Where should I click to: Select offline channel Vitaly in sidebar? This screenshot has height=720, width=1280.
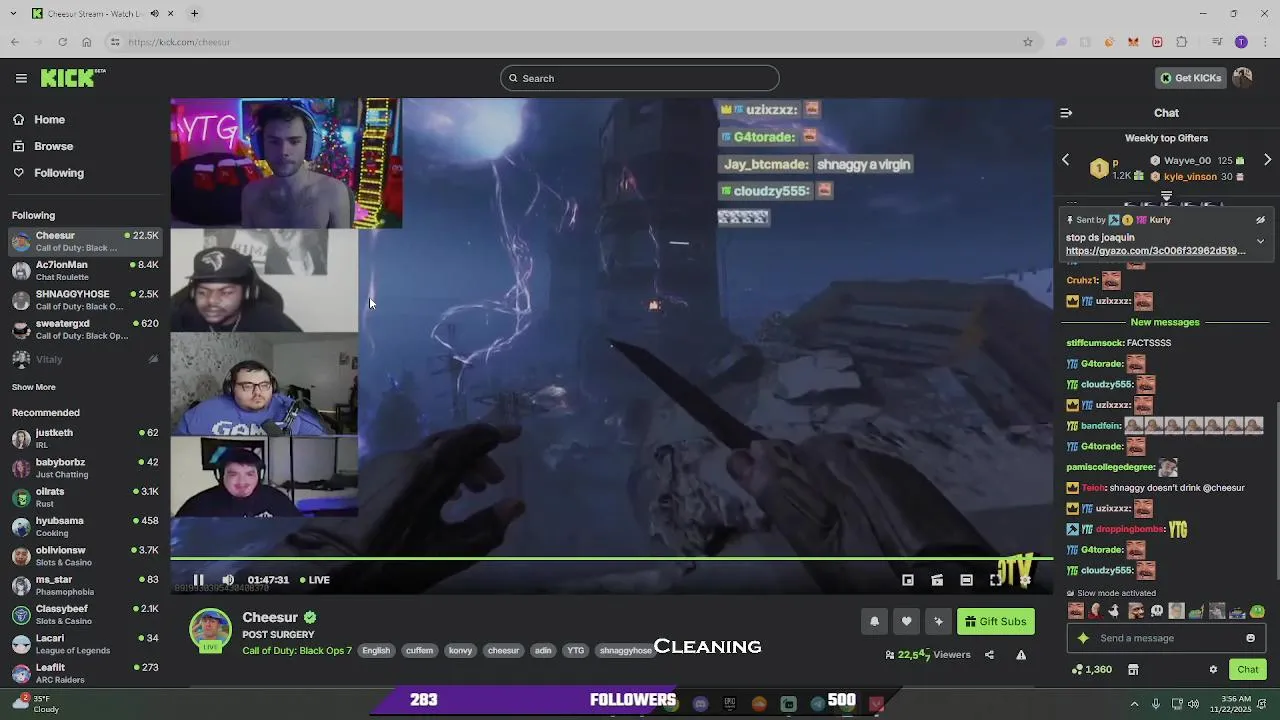pyautogui.click(x=85, y=359)
